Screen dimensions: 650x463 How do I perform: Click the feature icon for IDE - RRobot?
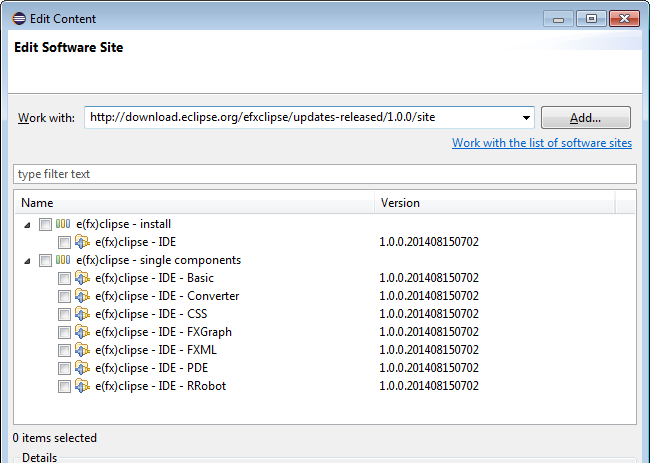[x=82, y=386]
